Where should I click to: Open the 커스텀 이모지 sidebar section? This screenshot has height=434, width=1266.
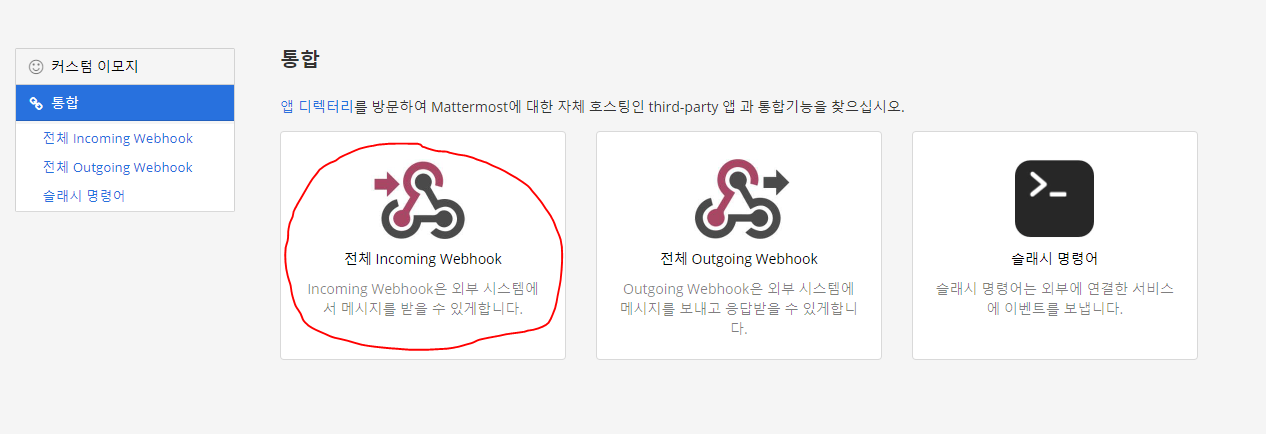125,67
